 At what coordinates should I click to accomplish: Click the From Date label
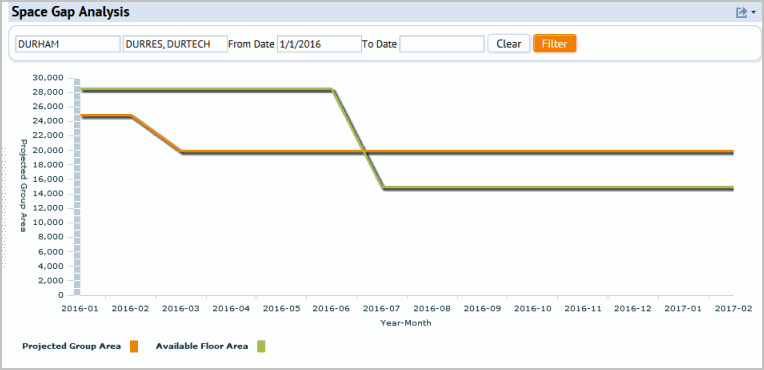pos(251,44)
